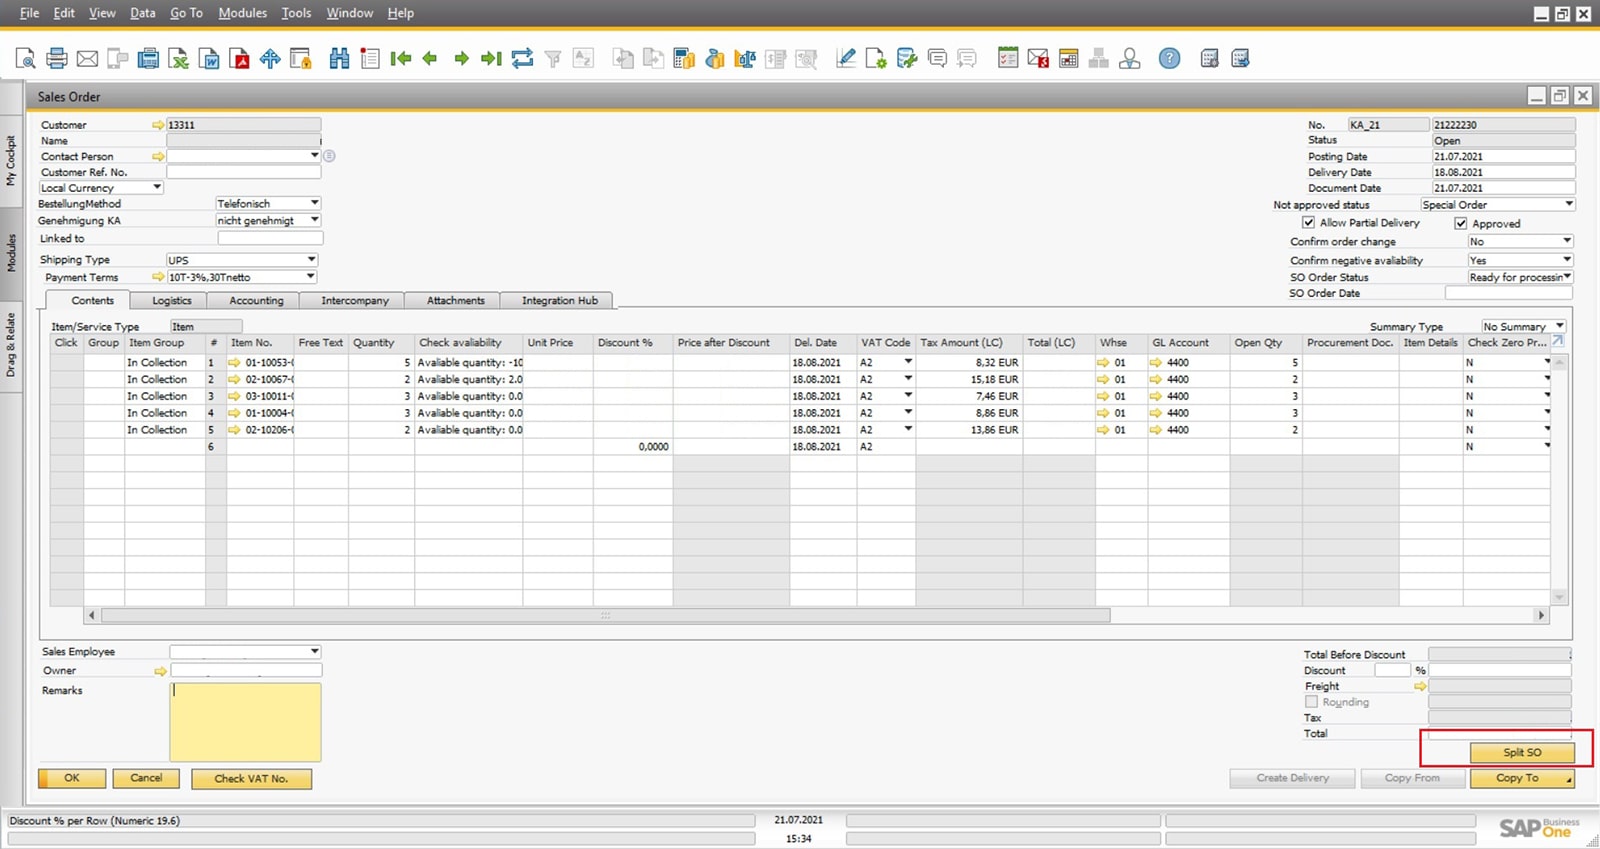Image resolution: width=1600 pixels, height=849 pixels.
Task: Expand Genehmigung KA dropdown
Action: pos(314,220)
